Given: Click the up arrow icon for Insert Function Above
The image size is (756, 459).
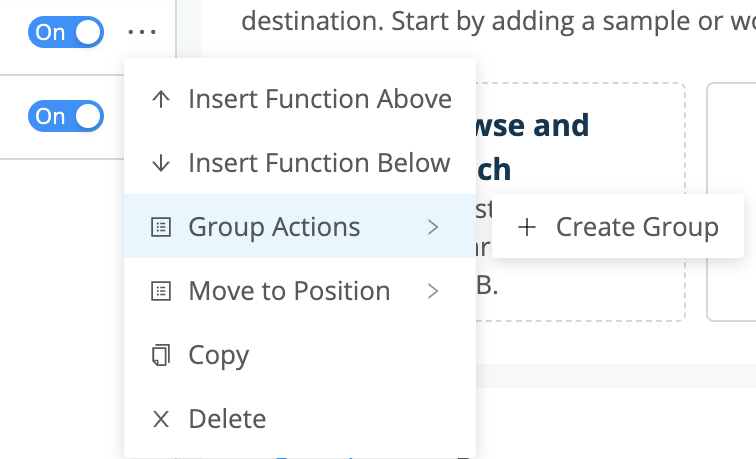Looking at the screenshot, I should point(160,99).
